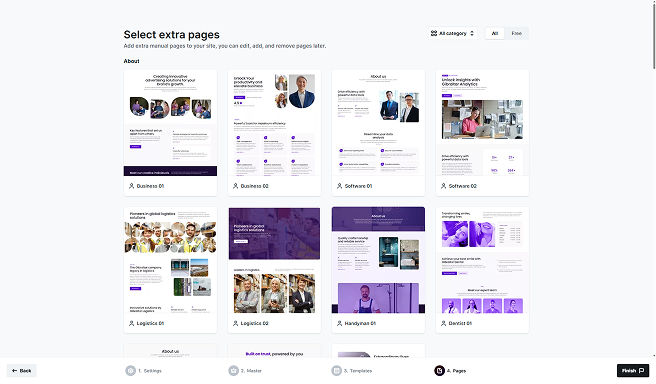Click the person icon beside Business 01
The height and width of the screenshot is (384, 656).
point(131,186)
